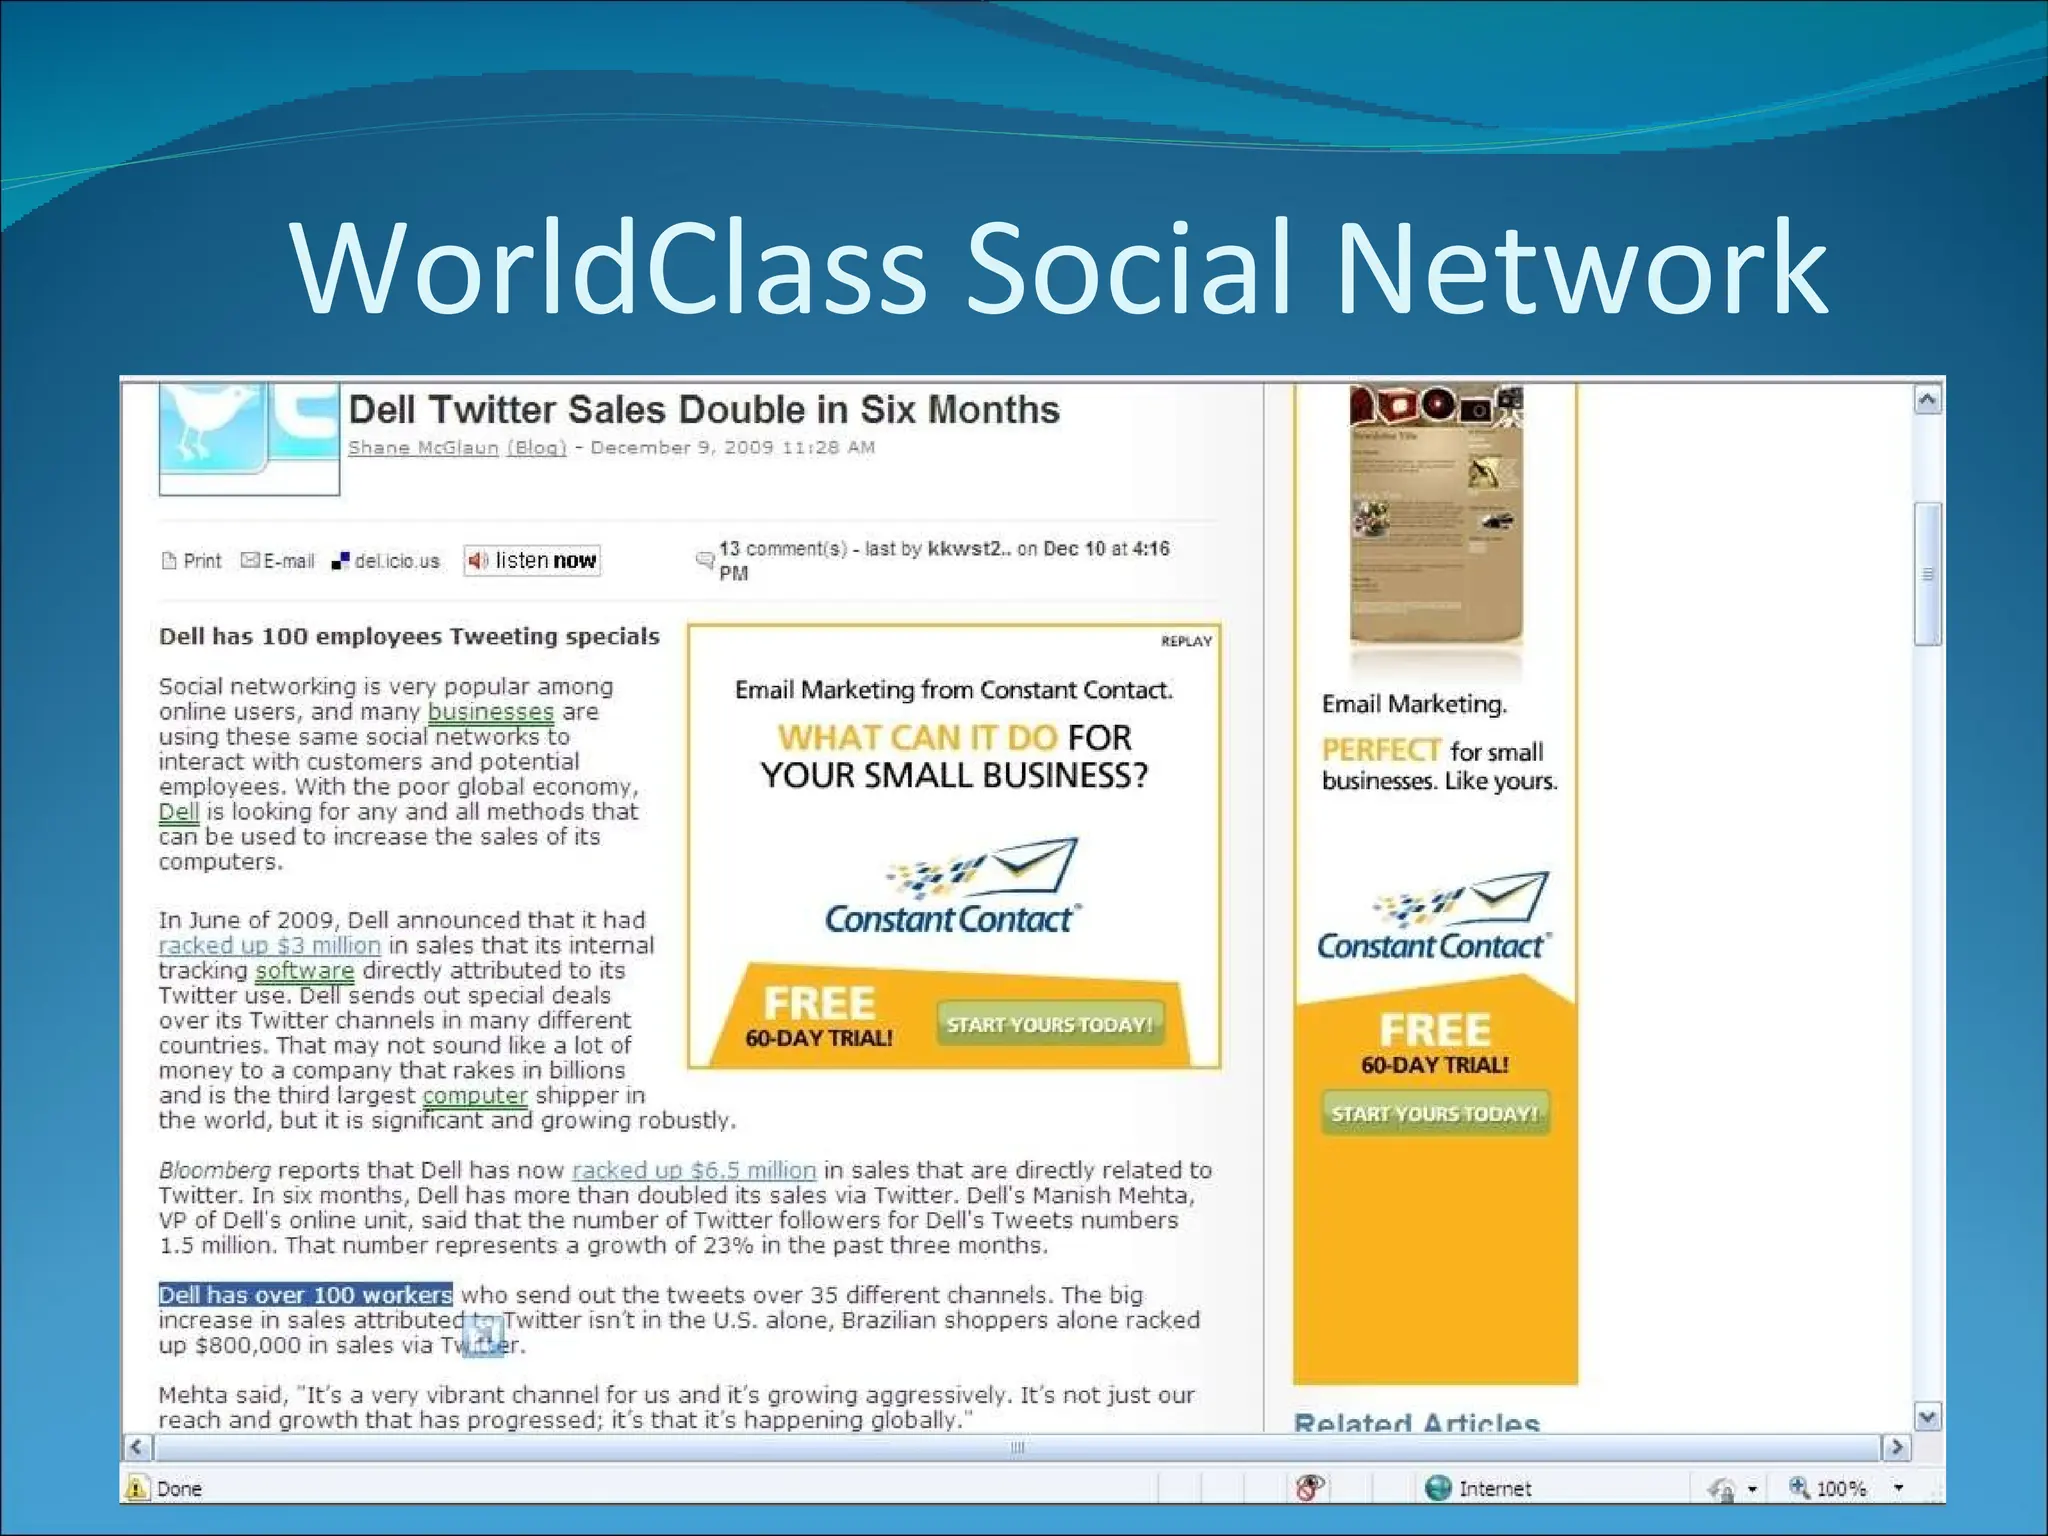
Task: Click the status bar warning icon
Action: [x=137, y=1489]
